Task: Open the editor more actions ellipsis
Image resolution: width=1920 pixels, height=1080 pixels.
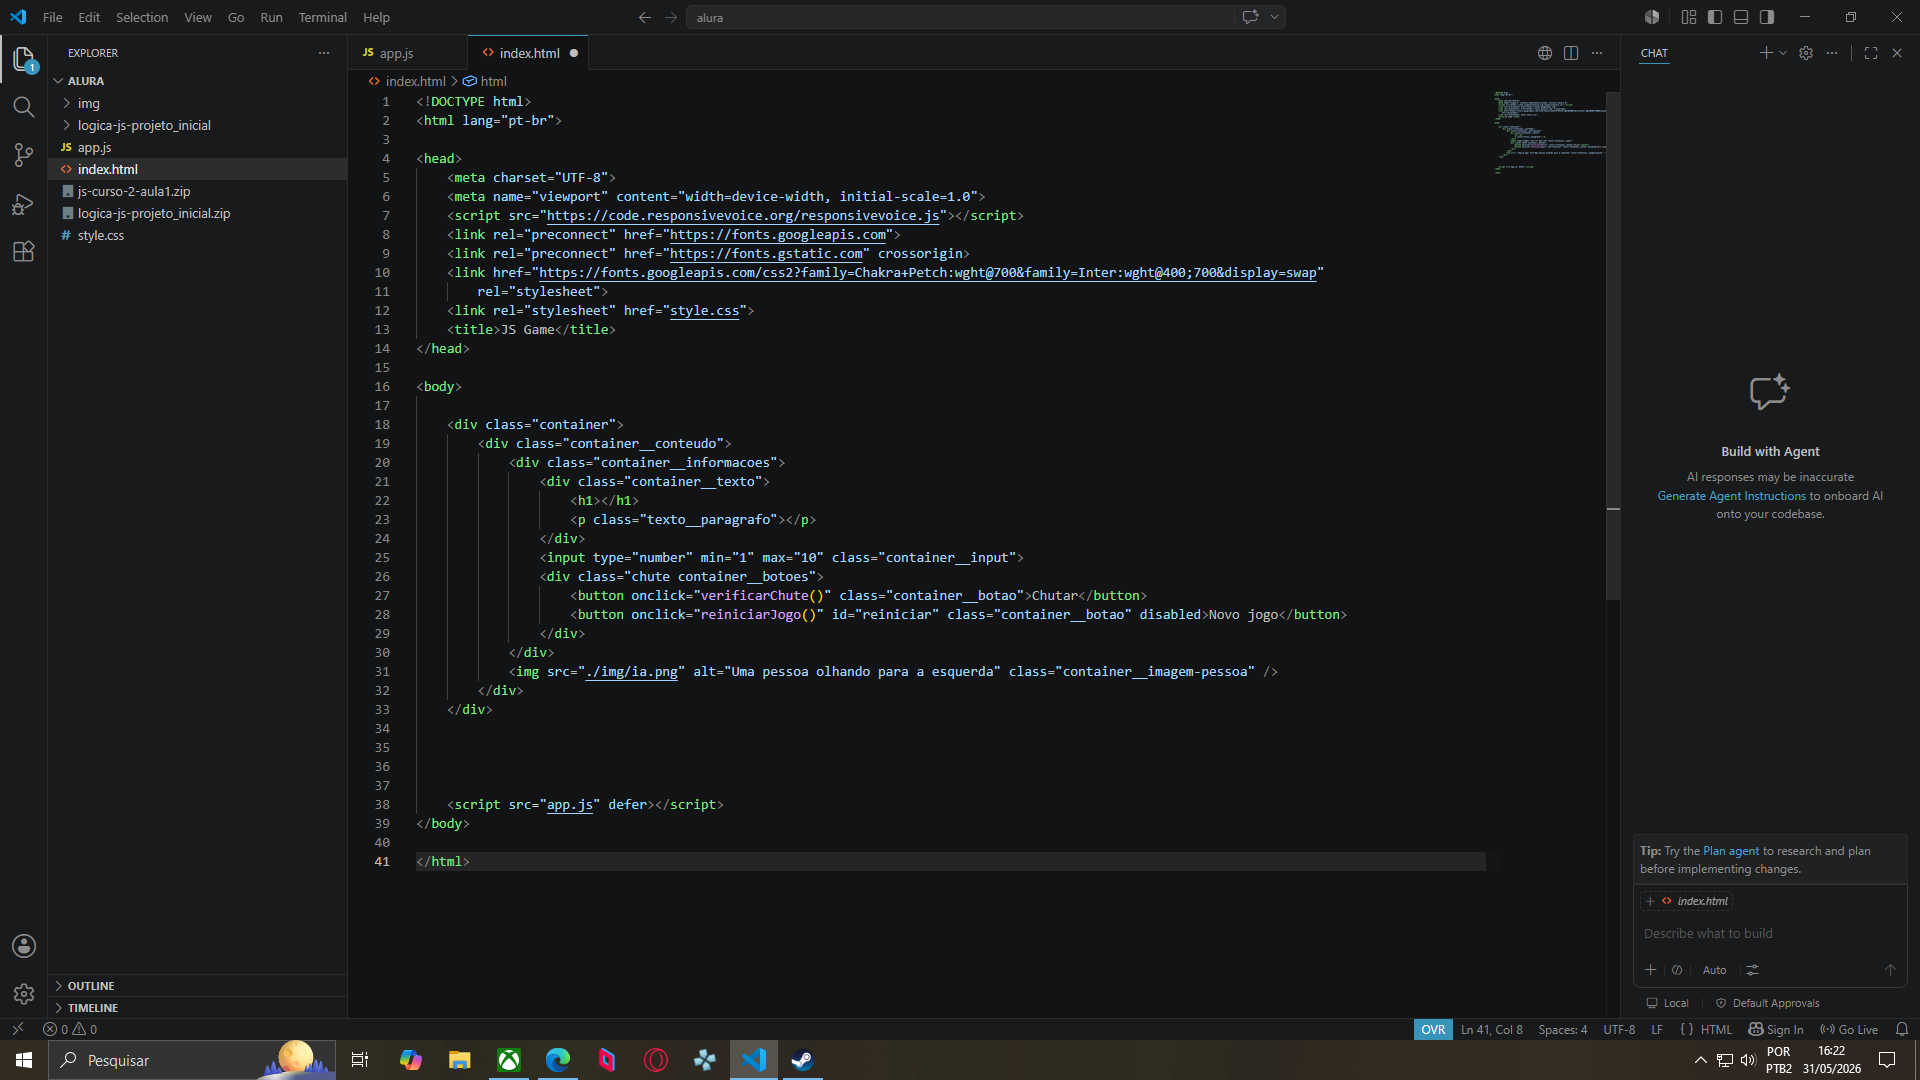Action: click(1597, 53)
